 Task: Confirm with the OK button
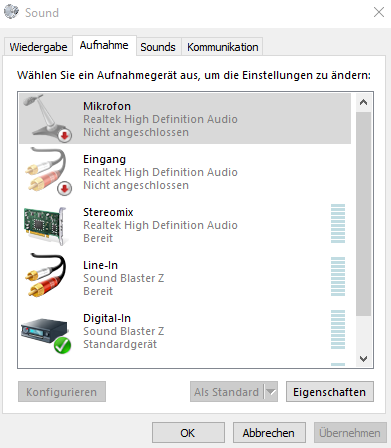point(188,433)
